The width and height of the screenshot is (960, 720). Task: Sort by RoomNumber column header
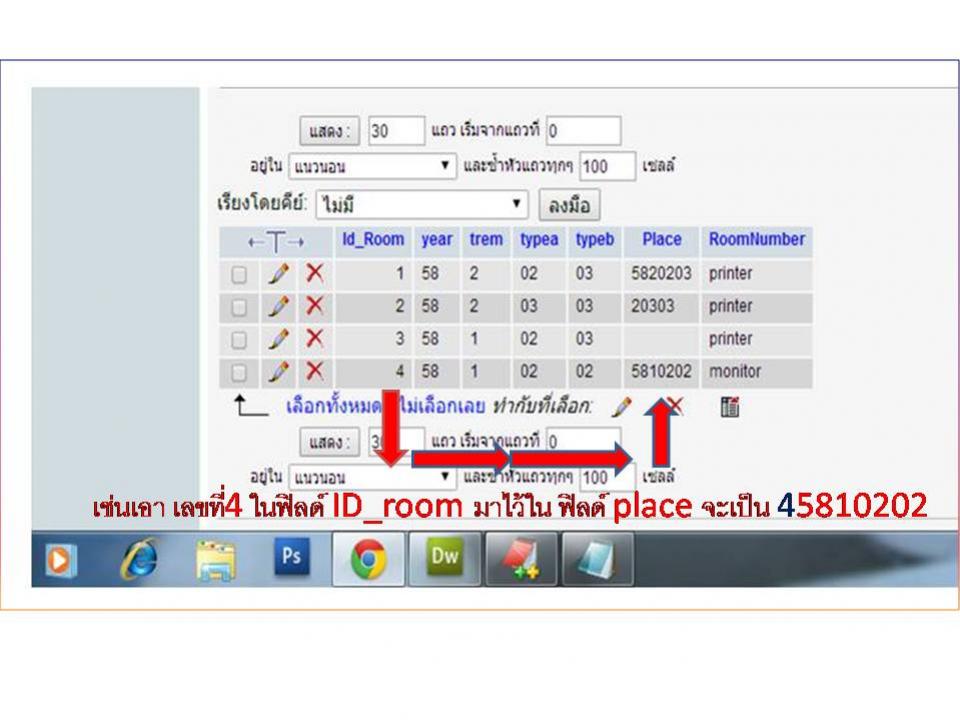(x=757, y=239)
